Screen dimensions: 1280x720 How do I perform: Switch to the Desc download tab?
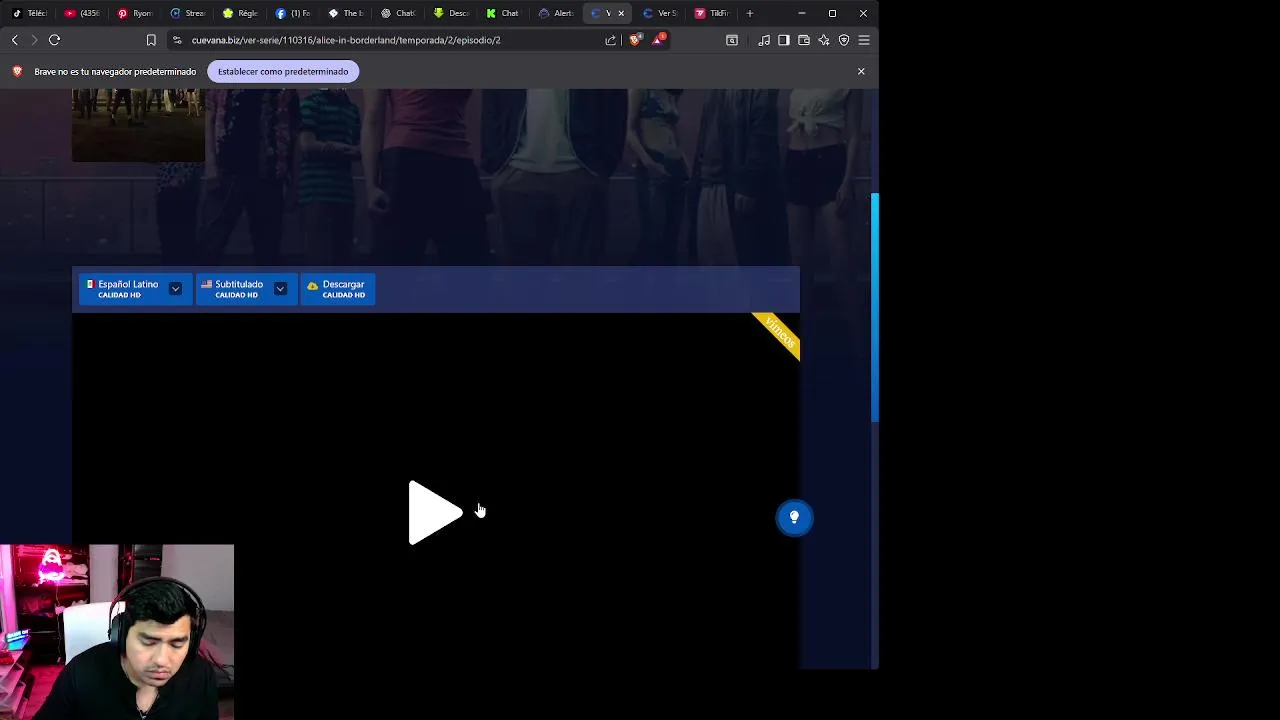point(452,13)
